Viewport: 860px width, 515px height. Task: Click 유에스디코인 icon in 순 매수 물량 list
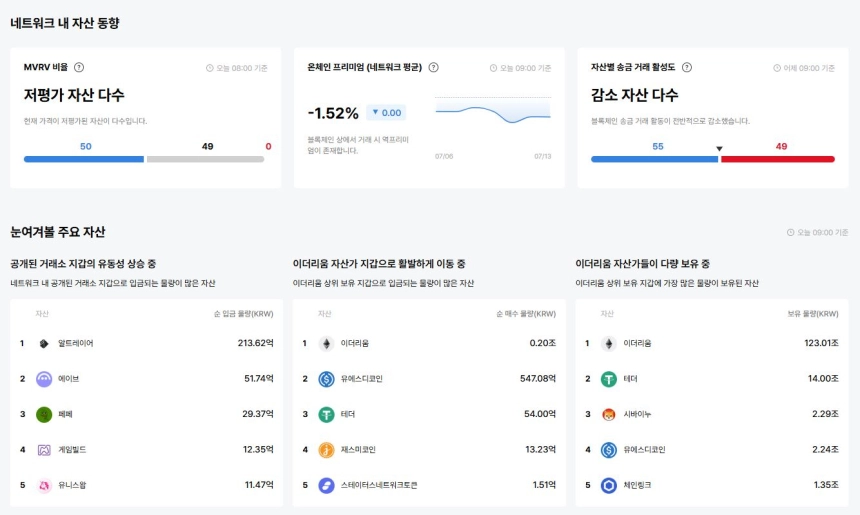point(326,379)
